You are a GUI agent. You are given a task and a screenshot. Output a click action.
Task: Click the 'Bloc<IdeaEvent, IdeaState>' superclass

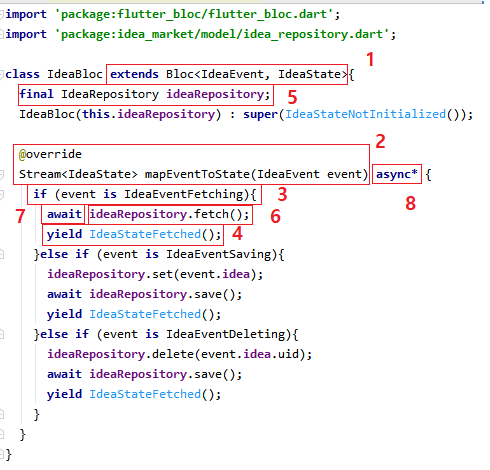pos(257,74)
